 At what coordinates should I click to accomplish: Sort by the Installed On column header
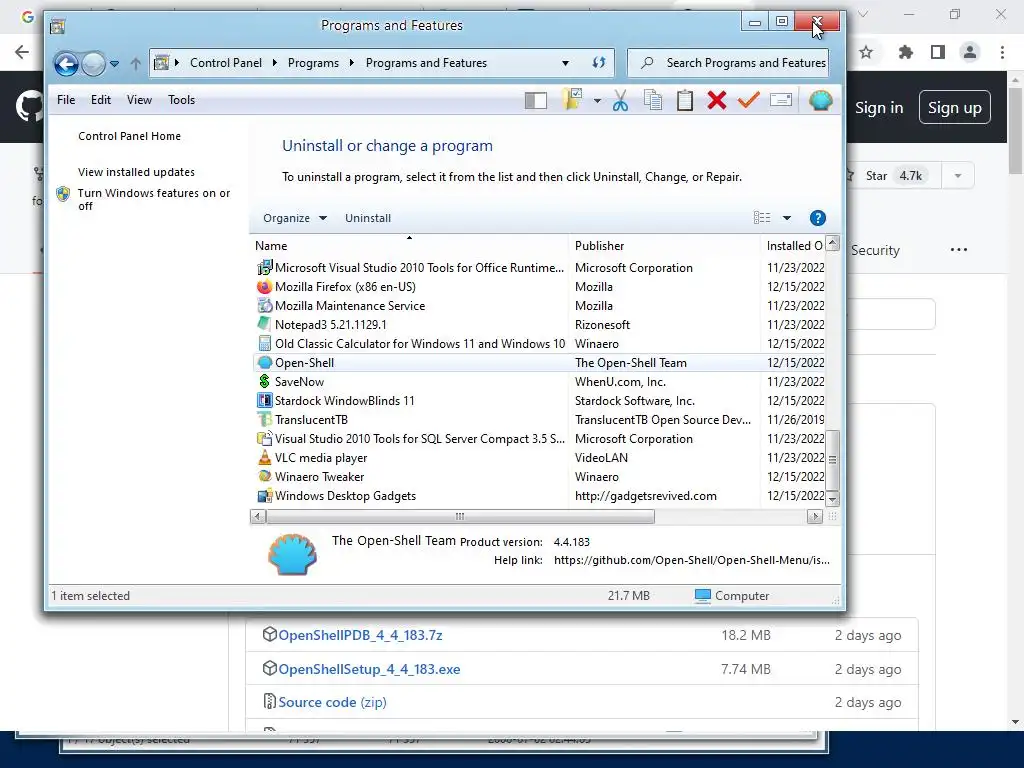792,246
